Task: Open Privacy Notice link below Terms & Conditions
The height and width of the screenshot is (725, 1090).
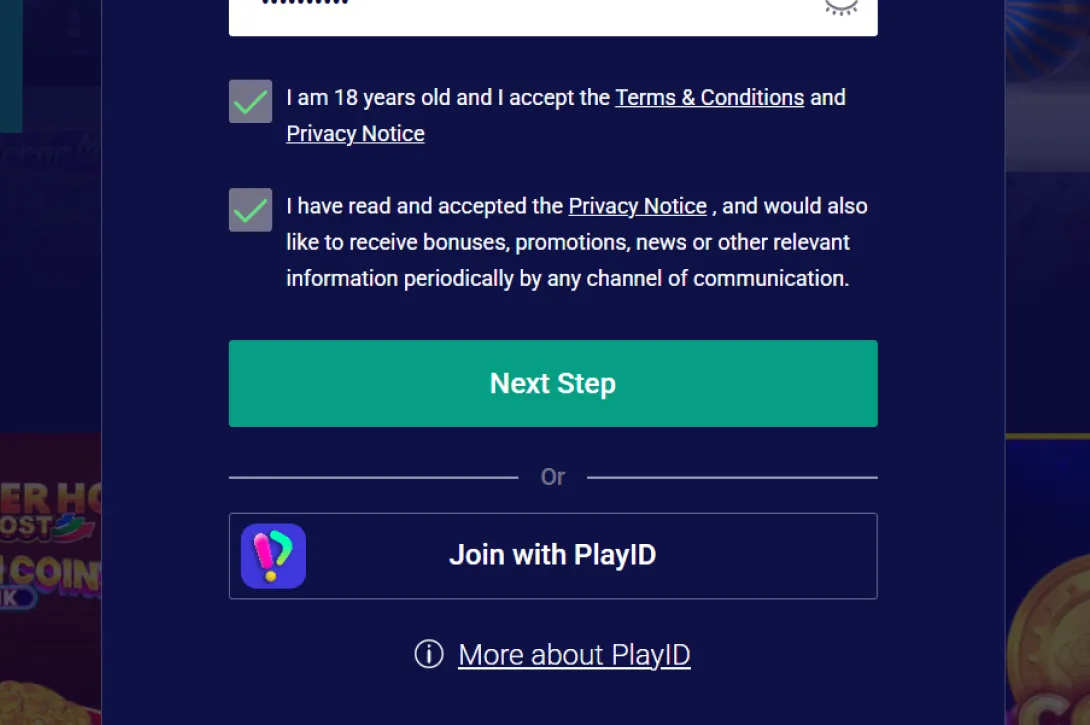Action: click(355, 133)
